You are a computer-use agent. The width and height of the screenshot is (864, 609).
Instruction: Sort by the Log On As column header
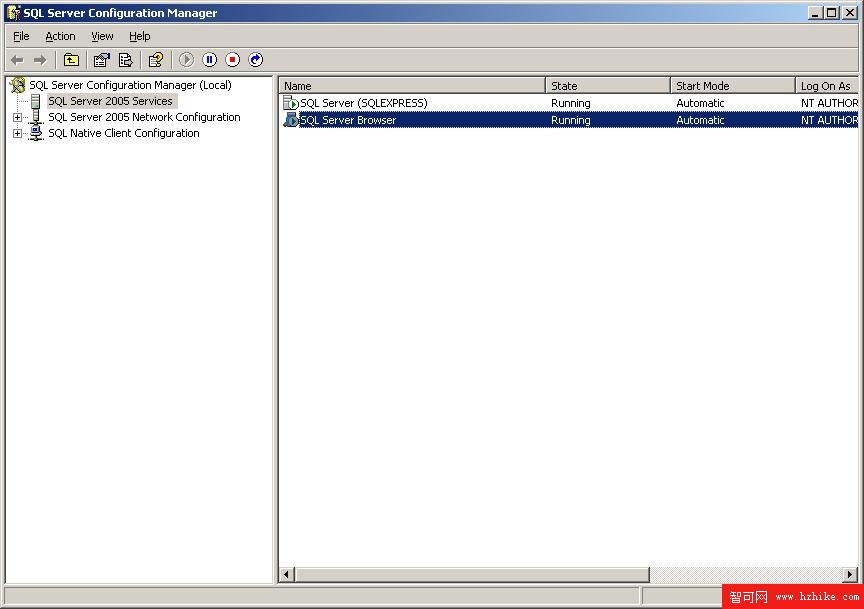[x=827, y=86]
